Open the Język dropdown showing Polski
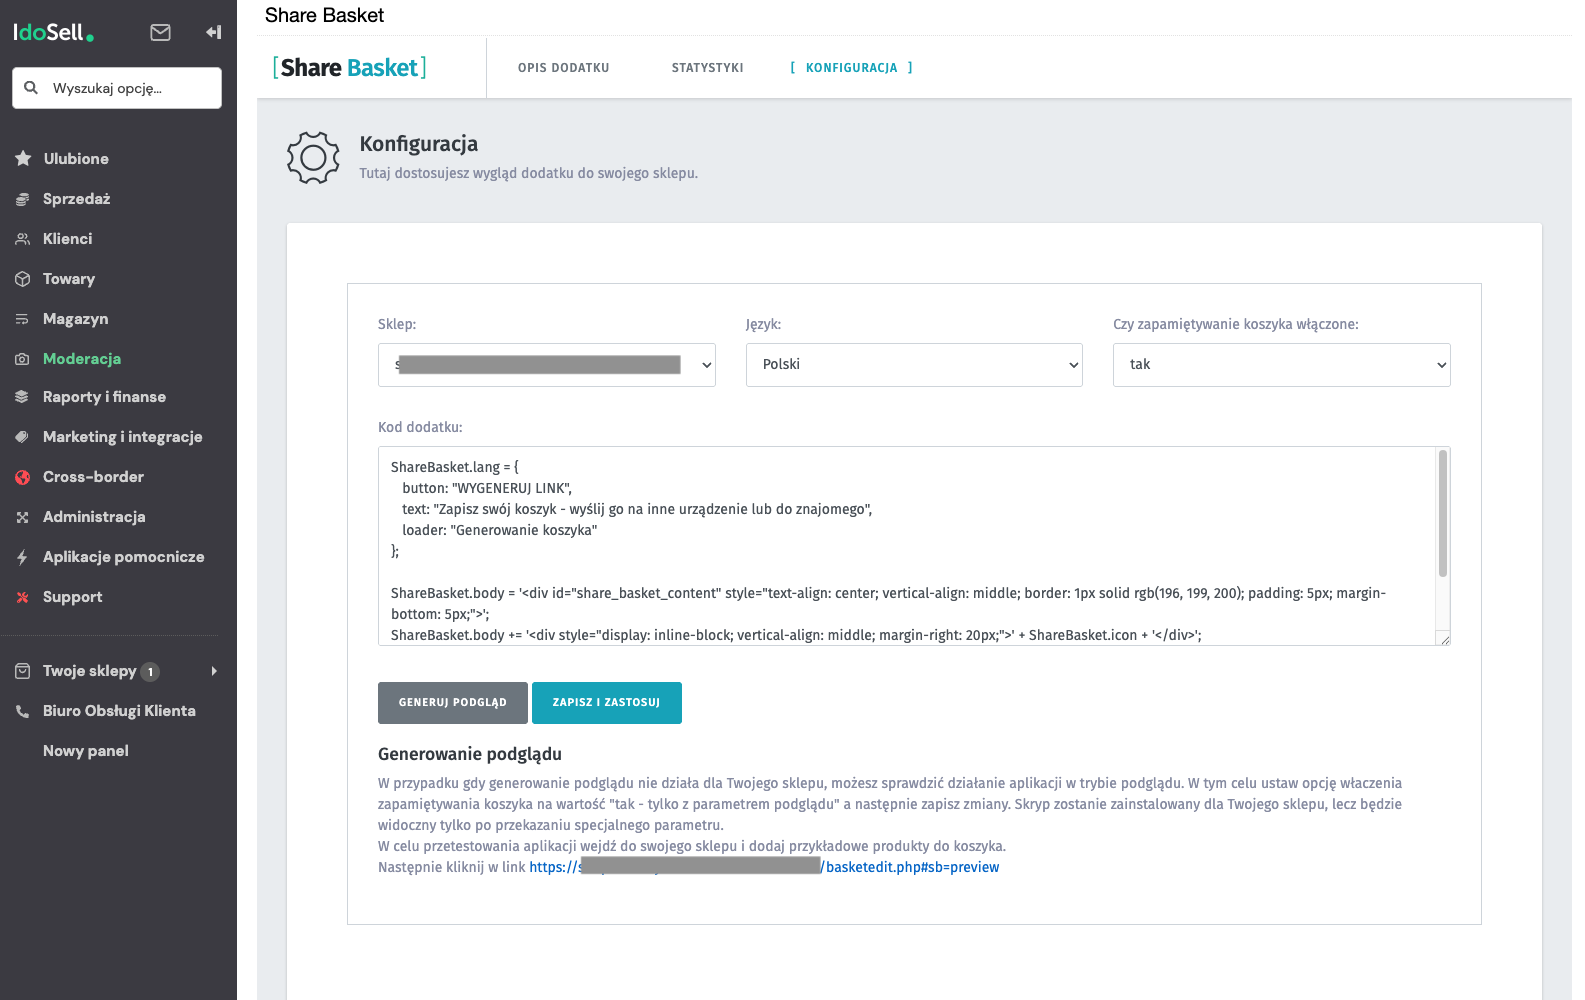 tap(914, 365)
